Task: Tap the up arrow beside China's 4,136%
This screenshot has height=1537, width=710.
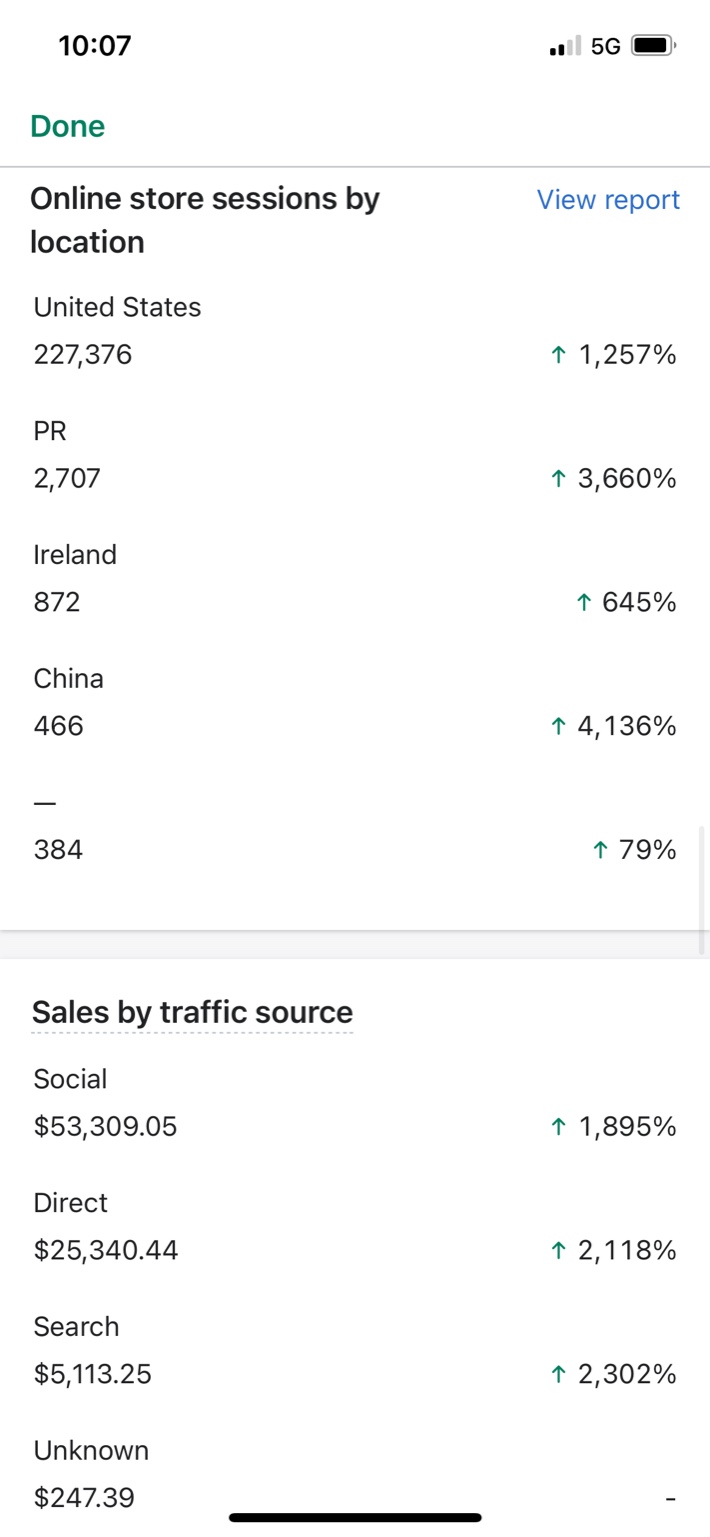Action: 559,727
